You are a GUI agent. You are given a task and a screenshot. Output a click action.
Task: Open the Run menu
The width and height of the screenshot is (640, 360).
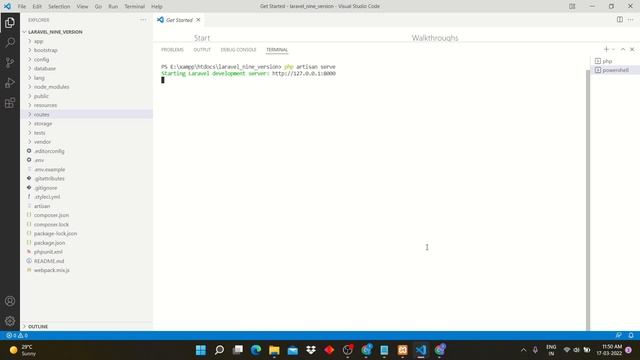click(113, 7)
